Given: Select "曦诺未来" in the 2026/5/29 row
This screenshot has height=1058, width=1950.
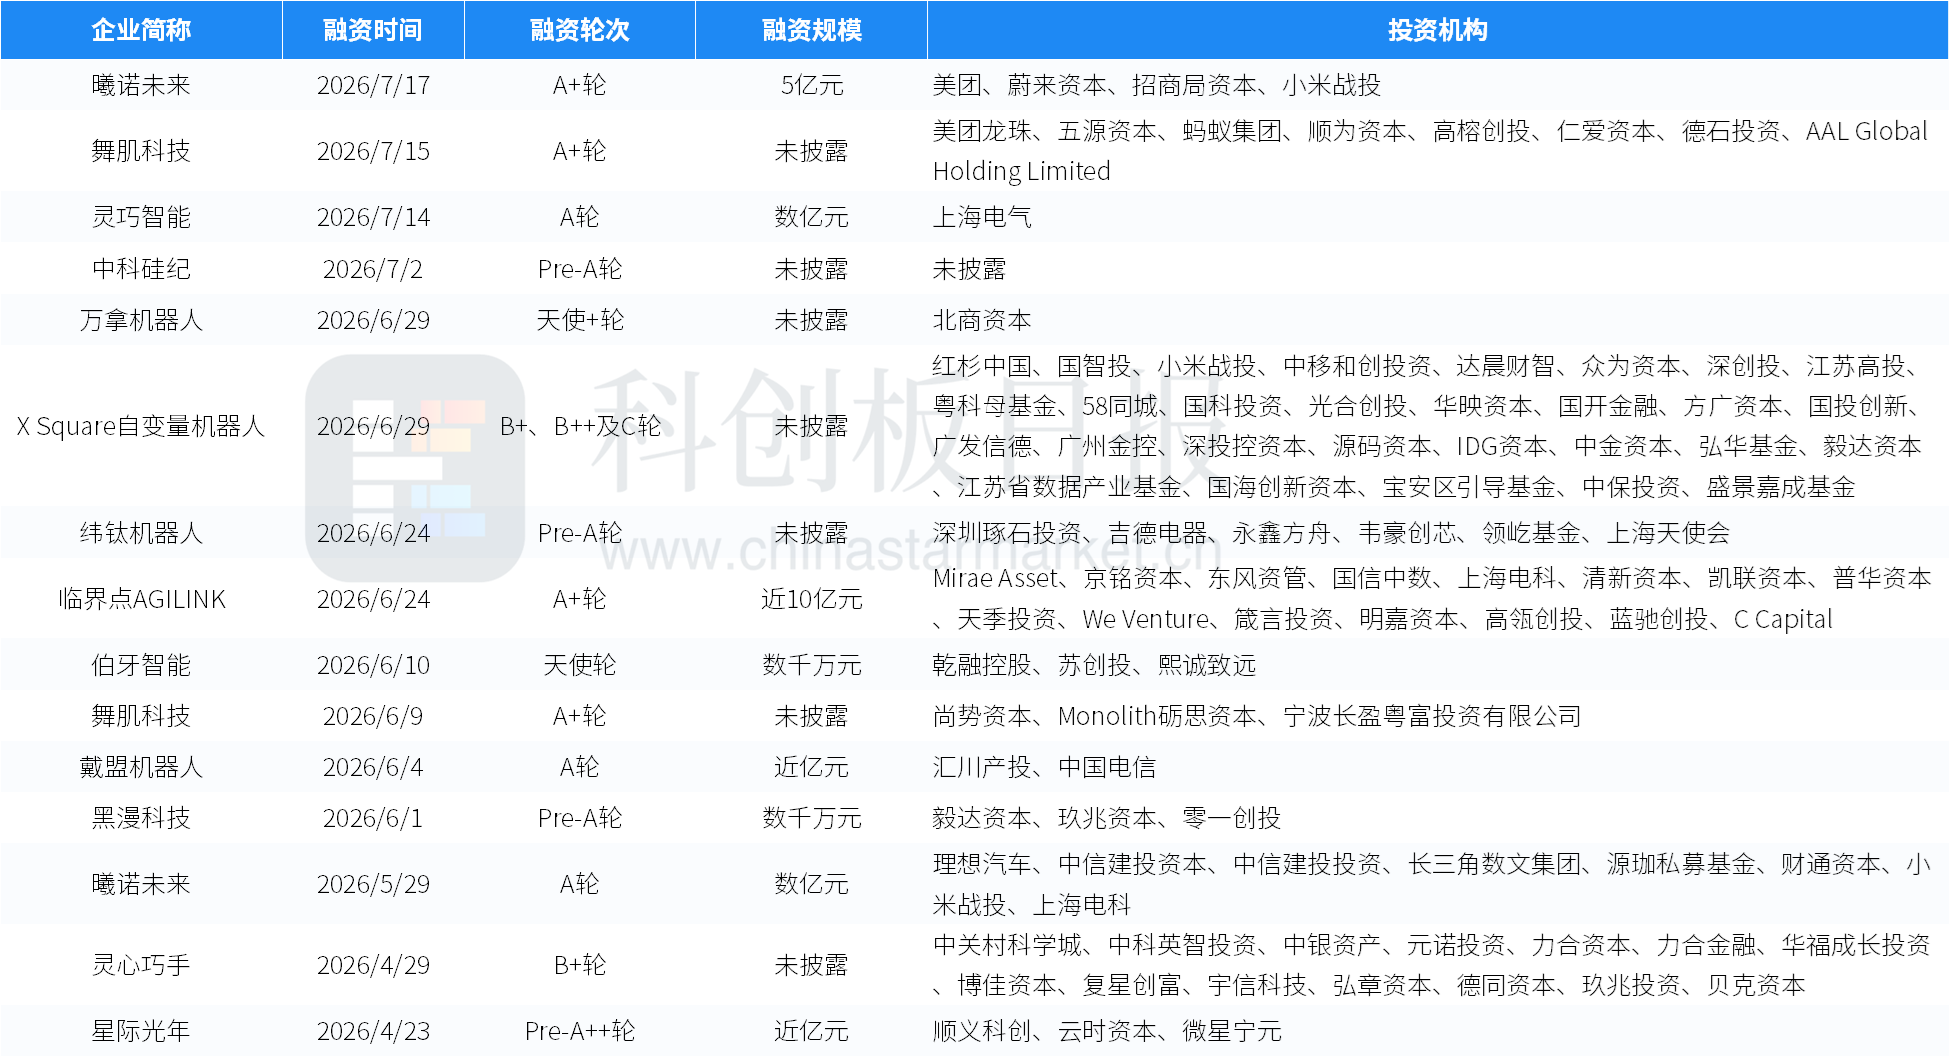Looking at the screenshot, I should 141,884.
